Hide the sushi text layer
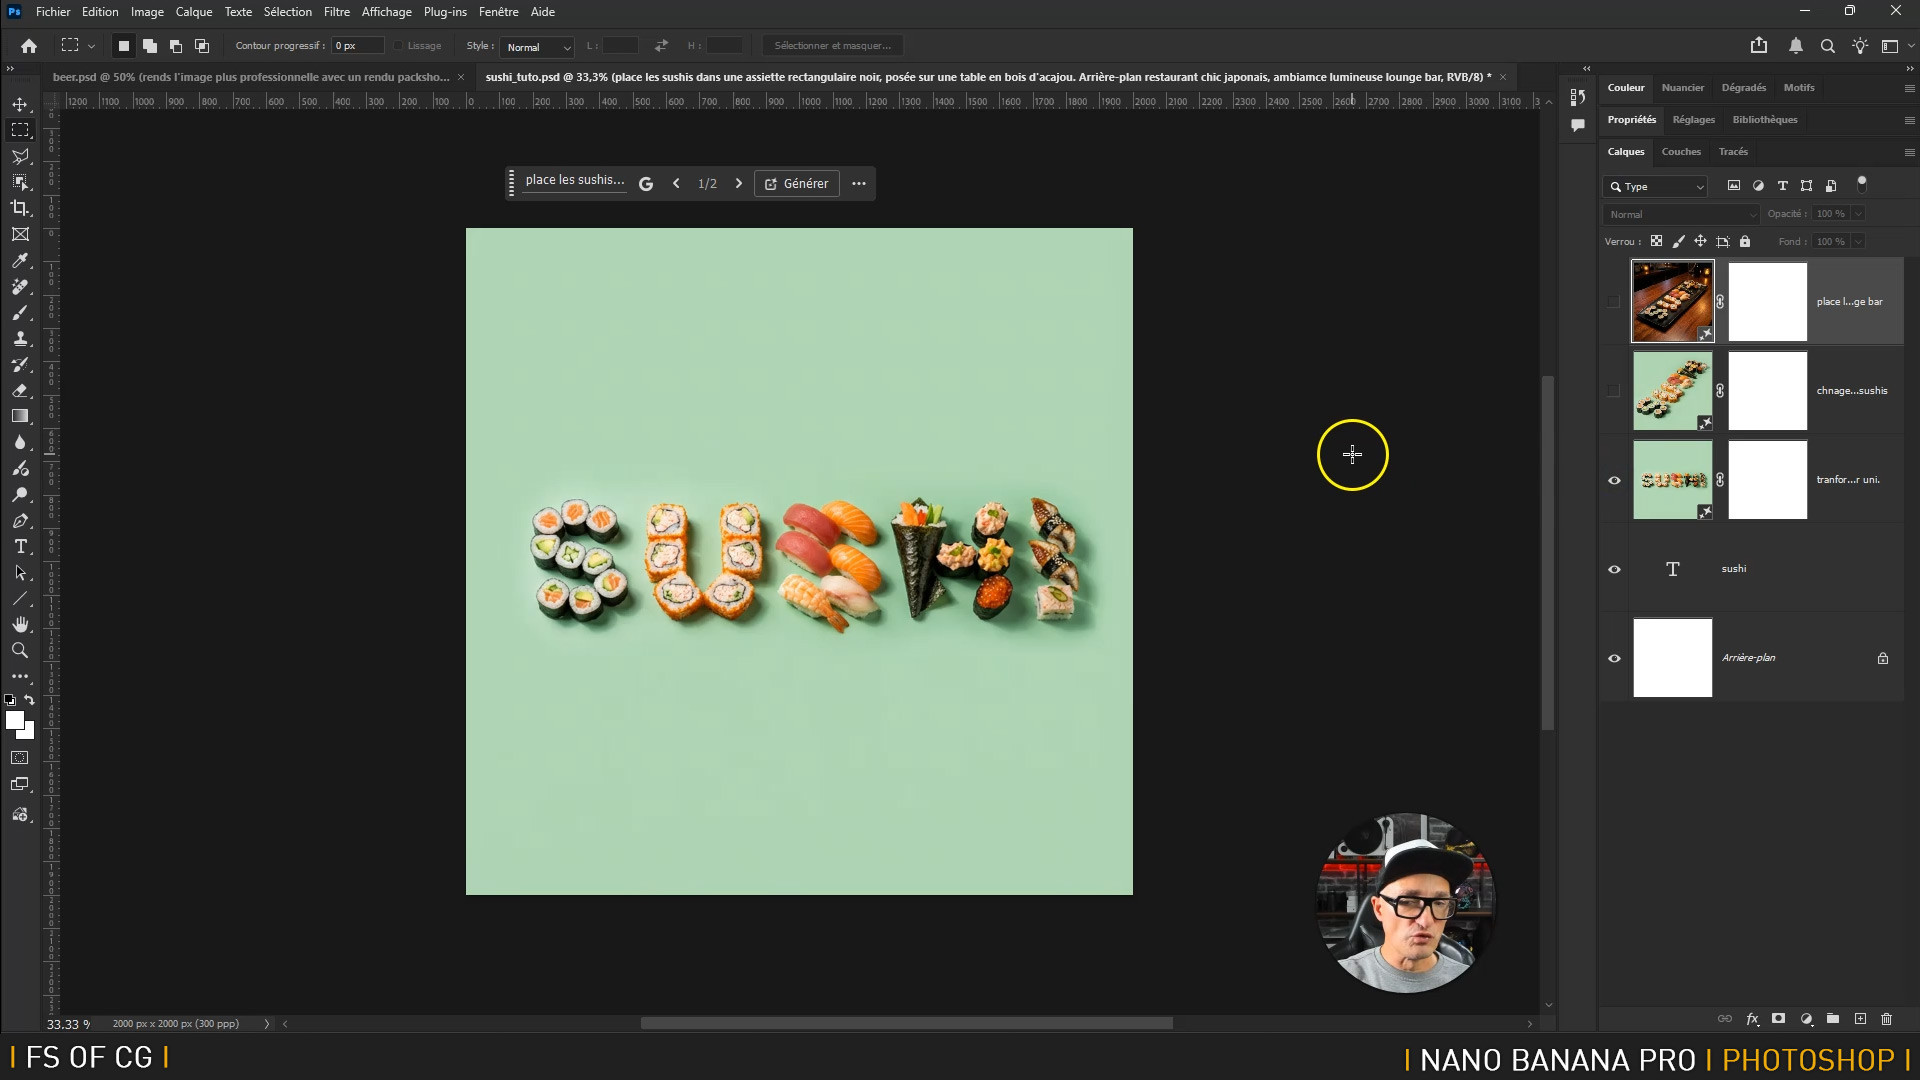 pyautogui.click(x=1614, y=569)
